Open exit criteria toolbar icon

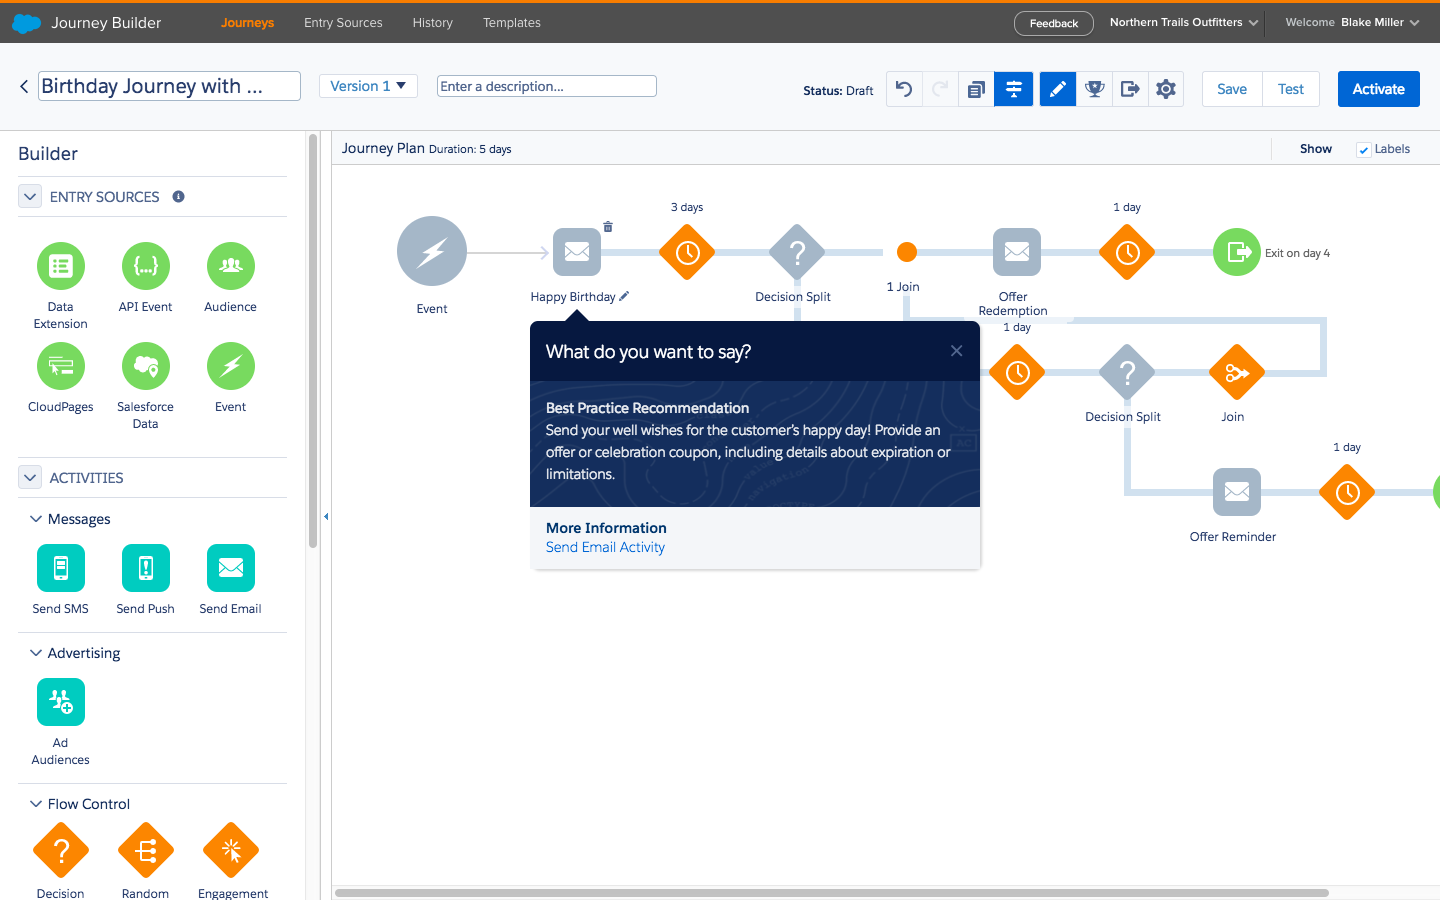click(x=1130, y=89)
